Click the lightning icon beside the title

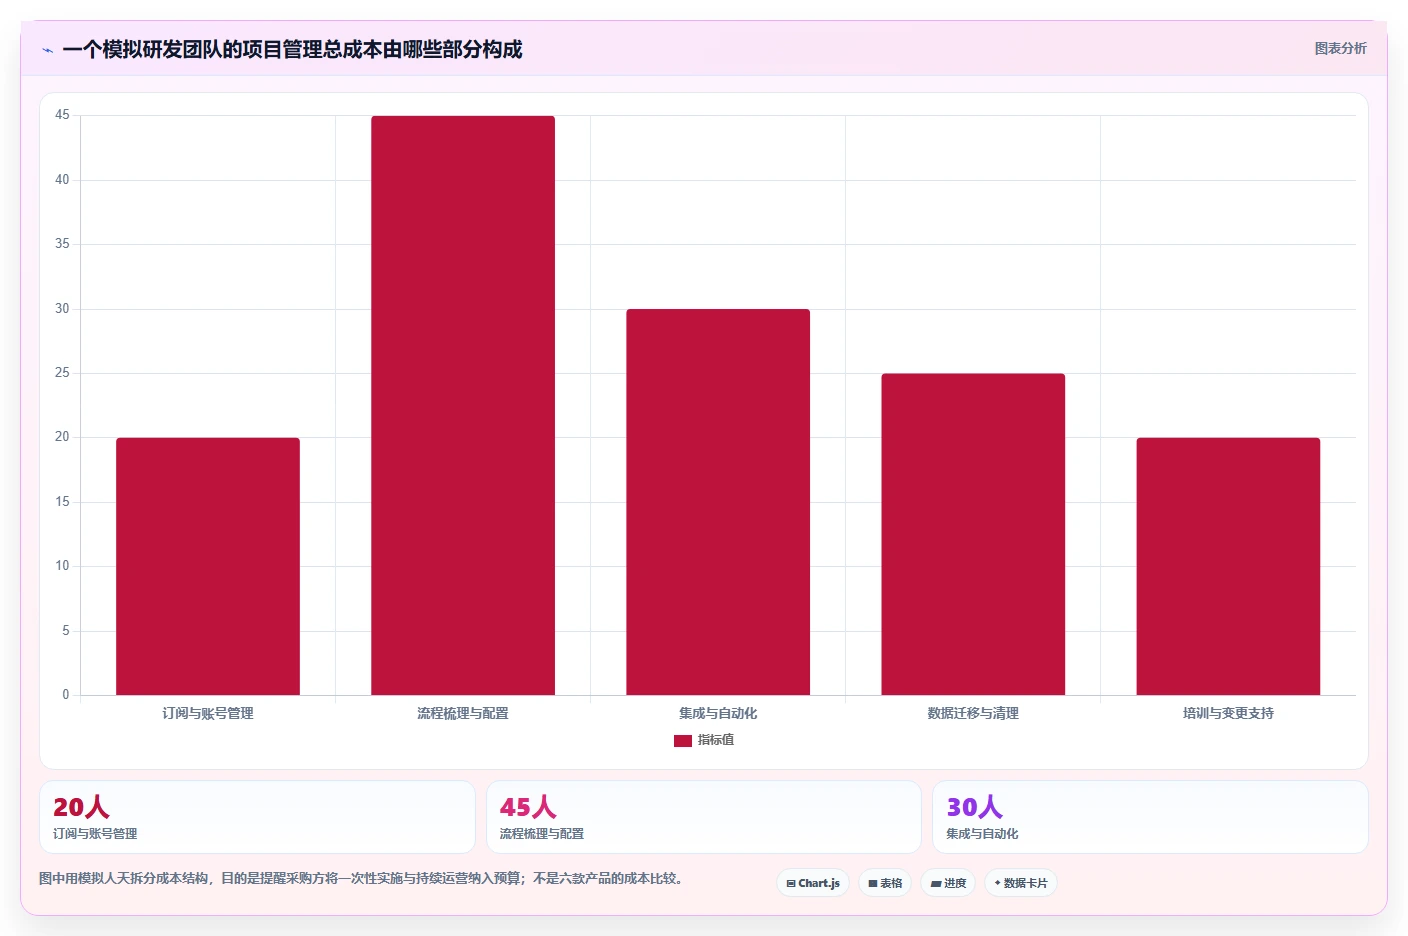(x=47, y=50)
